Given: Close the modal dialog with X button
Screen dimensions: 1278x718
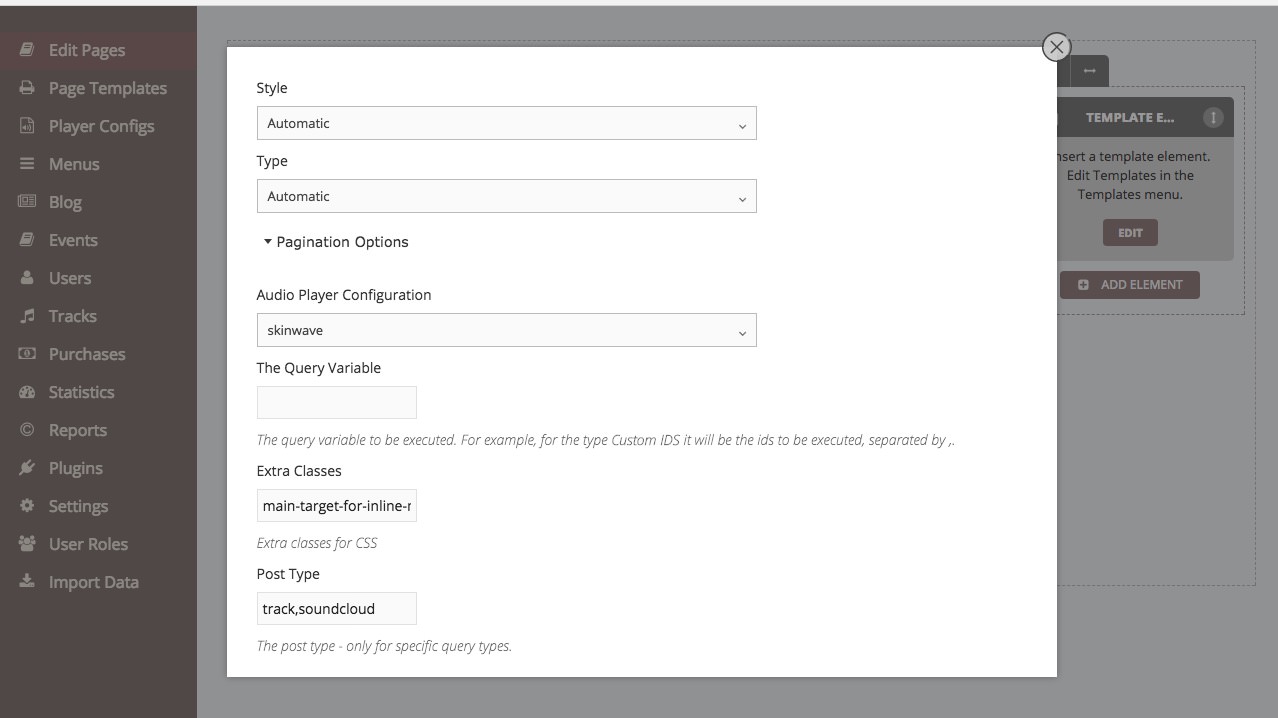Looking at the screenshot, I should 1056,47.
